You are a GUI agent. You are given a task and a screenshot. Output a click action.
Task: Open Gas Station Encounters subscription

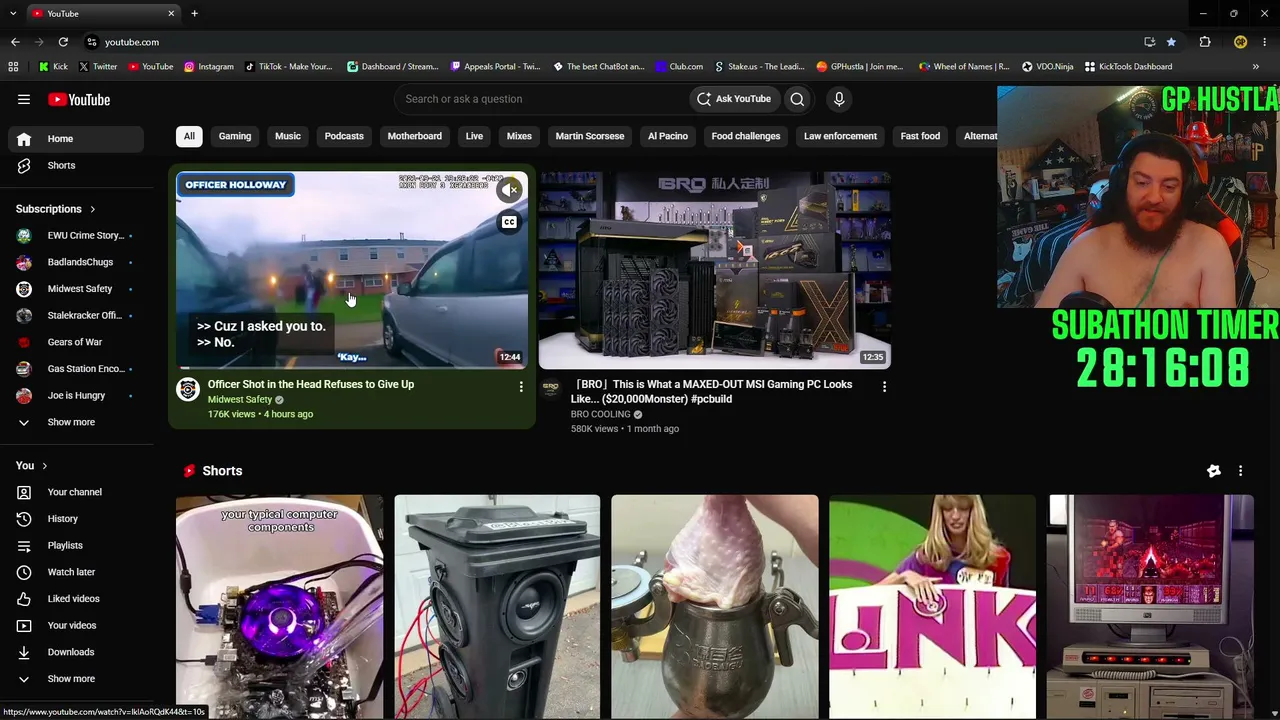coord(76,369)
